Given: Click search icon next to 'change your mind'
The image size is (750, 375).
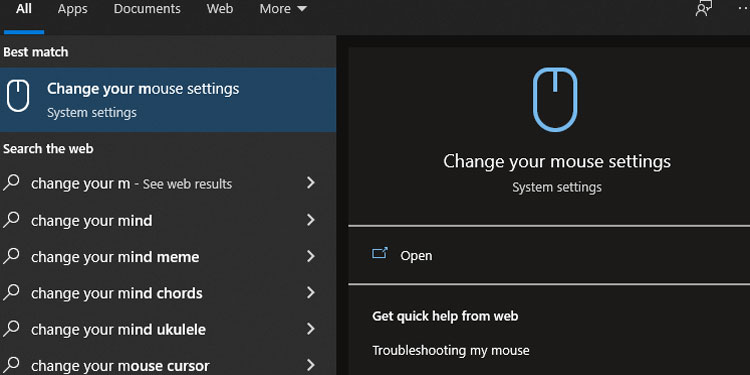Looking at the screenshot, I should [x=11, y=220].
